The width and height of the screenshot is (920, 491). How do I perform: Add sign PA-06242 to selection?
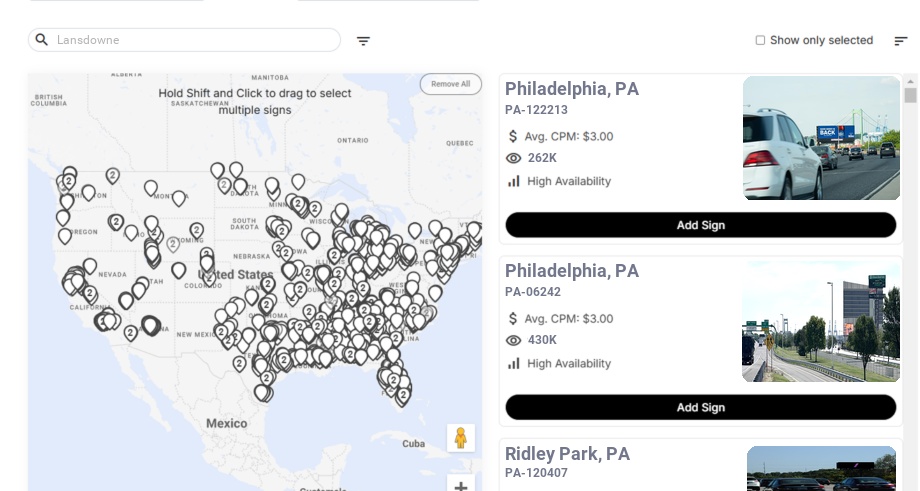700,407
